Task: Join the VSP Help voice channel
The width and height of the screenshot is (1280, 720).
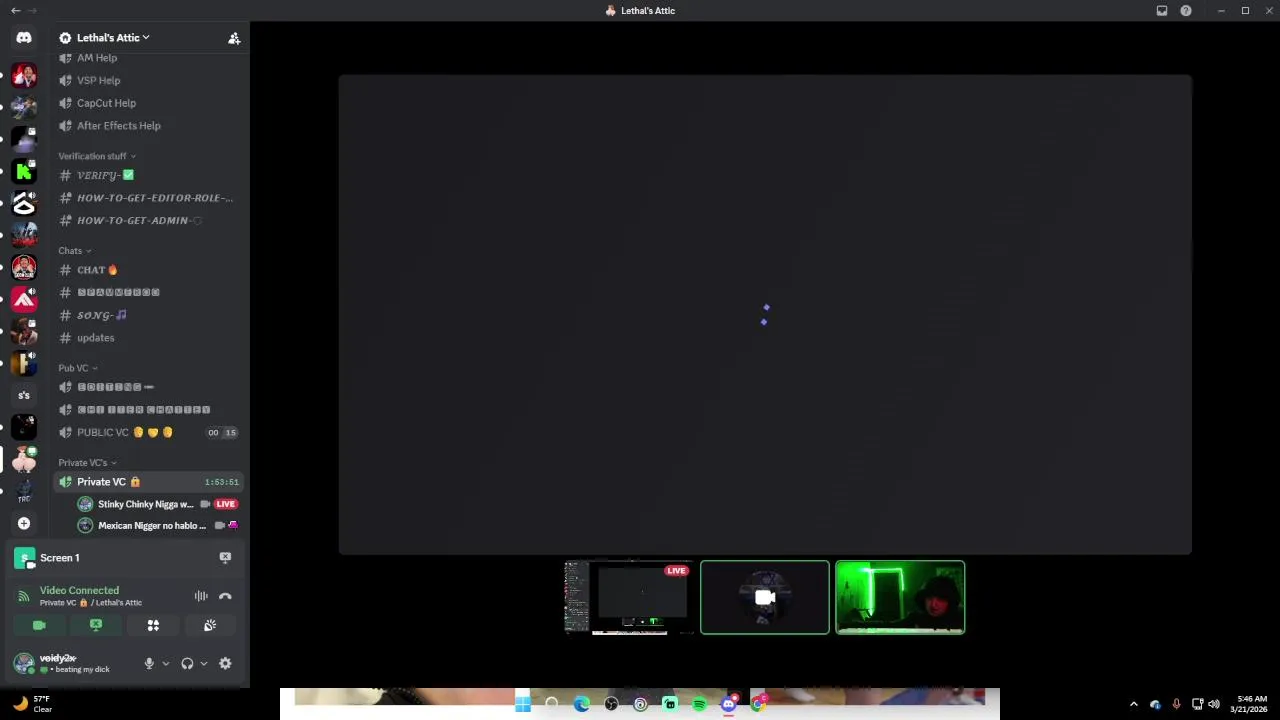Action: pyautogui.click(x=148, y=80)
